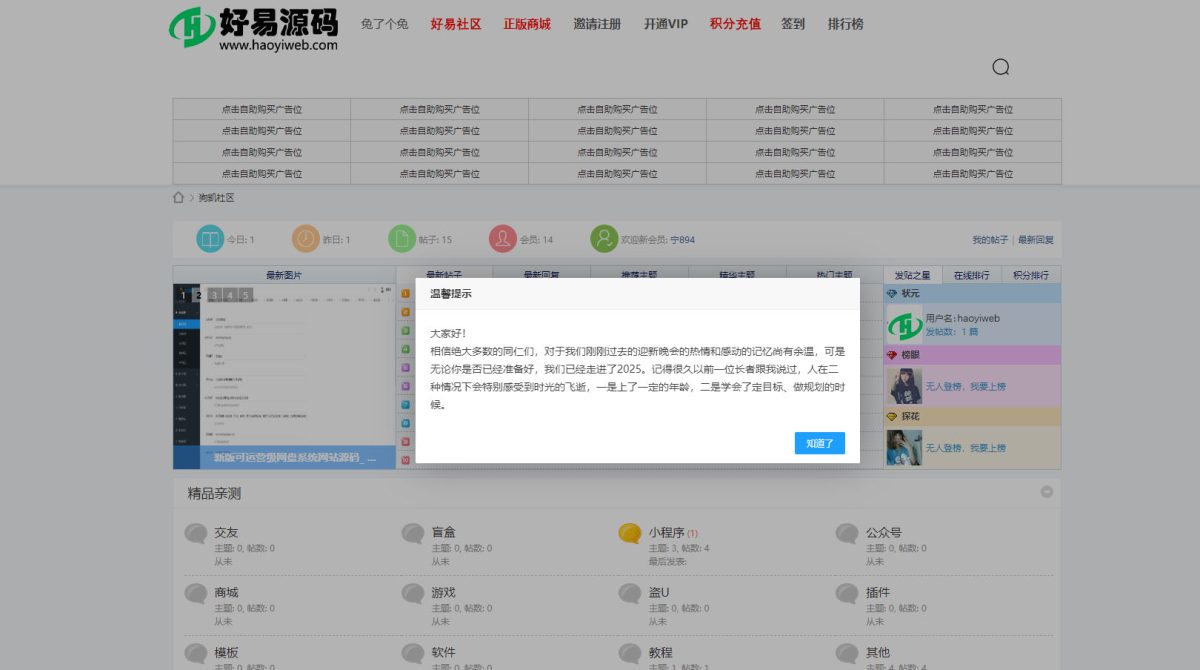This screenshot has width=1200, height=670.
Task: Click 狗狗社区 breadcrumb link
Action: coord(216,198)
